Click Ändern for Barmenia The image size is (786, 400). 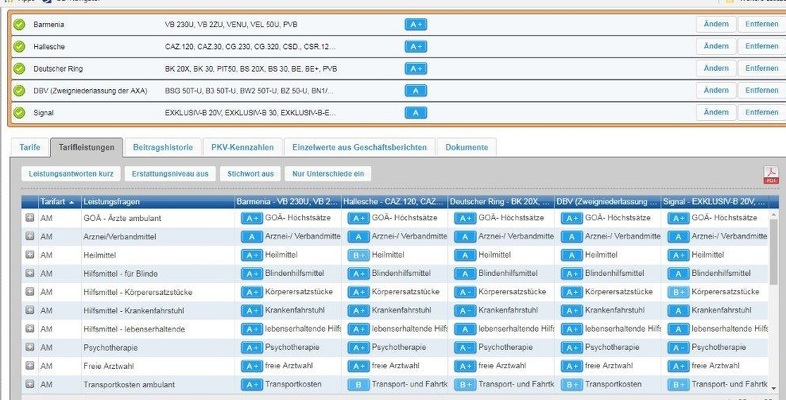click(x=716, y=24)
